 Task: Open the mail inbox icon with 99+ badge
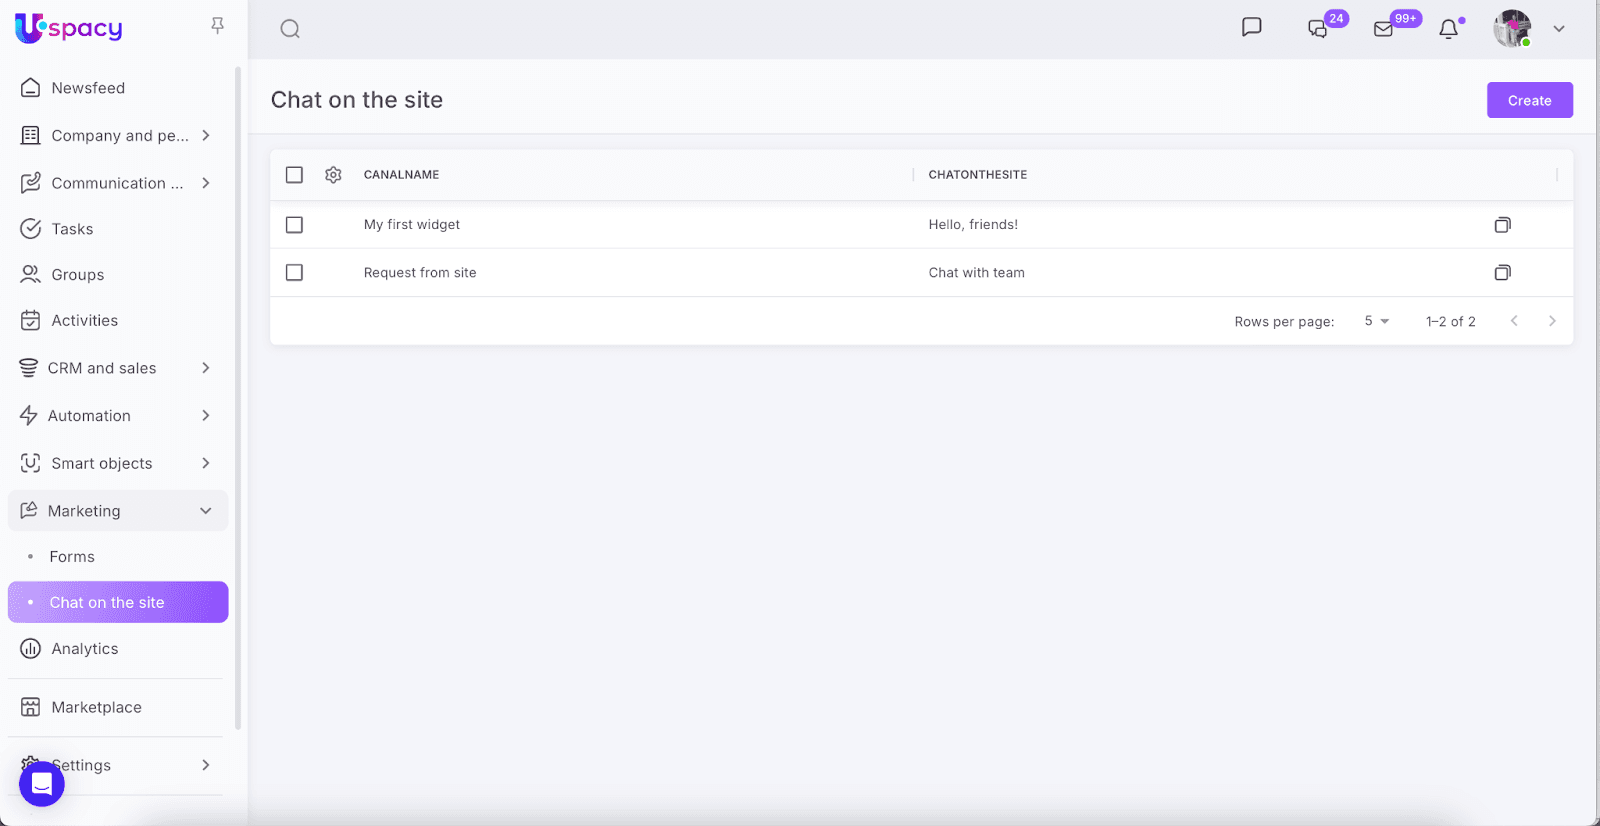[1384, 29]
